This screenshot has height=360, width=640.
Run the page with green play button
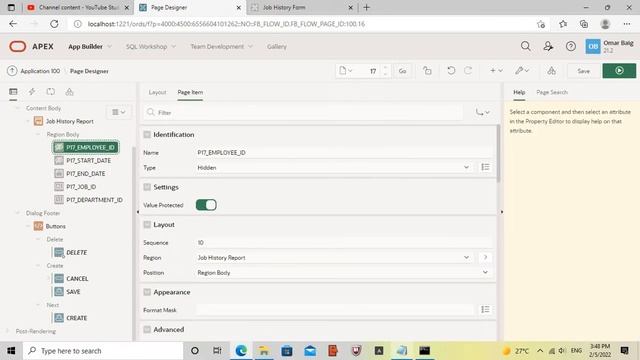(619, 71)
